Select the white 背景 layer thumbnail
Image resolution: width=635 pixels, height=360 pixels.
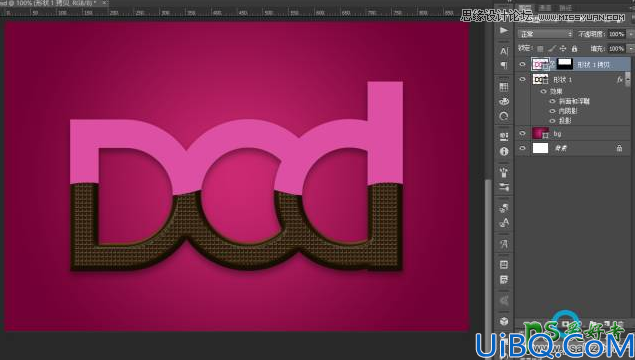(x=540, y=148)
